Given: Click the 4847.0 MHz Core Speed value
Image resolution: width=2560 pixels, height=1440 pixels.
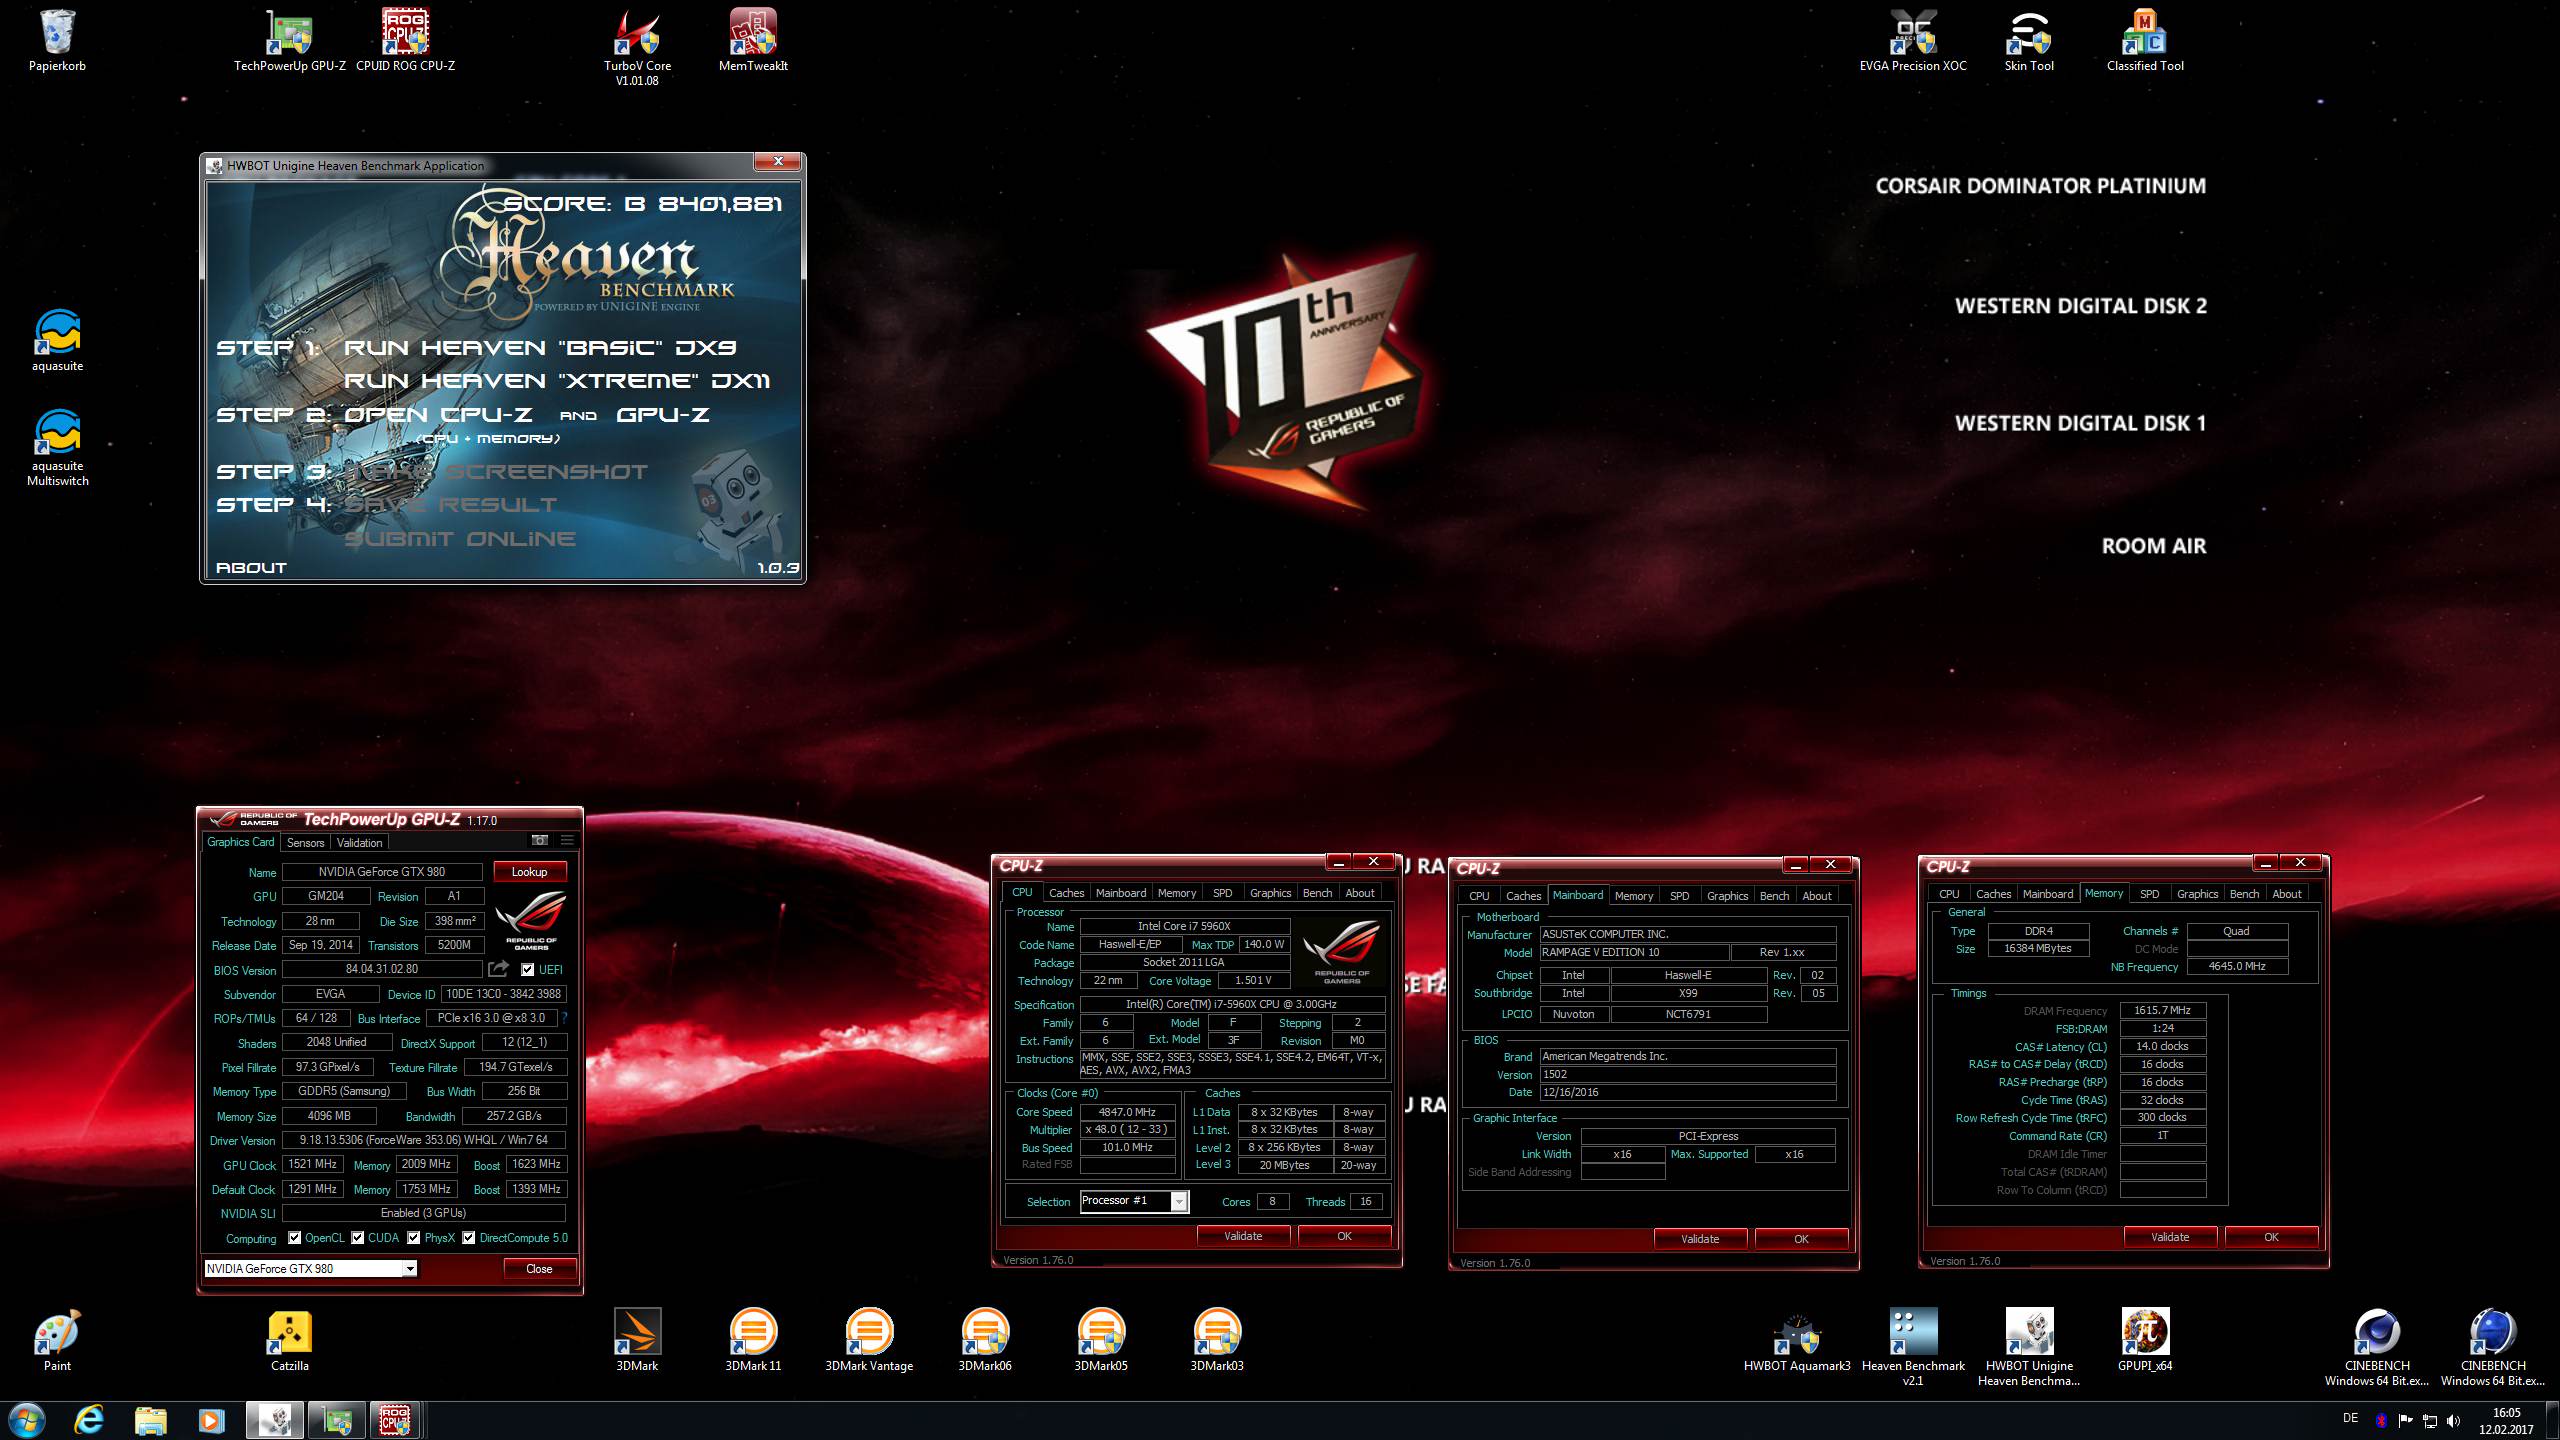Looking at the screenshot, I should (1127, 1112).
